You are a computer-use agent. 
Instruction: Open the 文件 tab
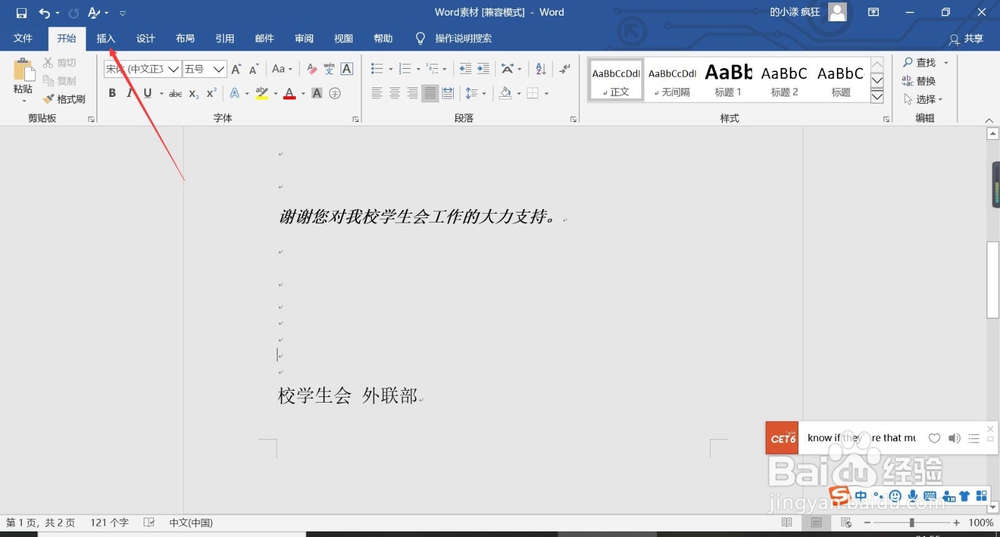point(23,38)
